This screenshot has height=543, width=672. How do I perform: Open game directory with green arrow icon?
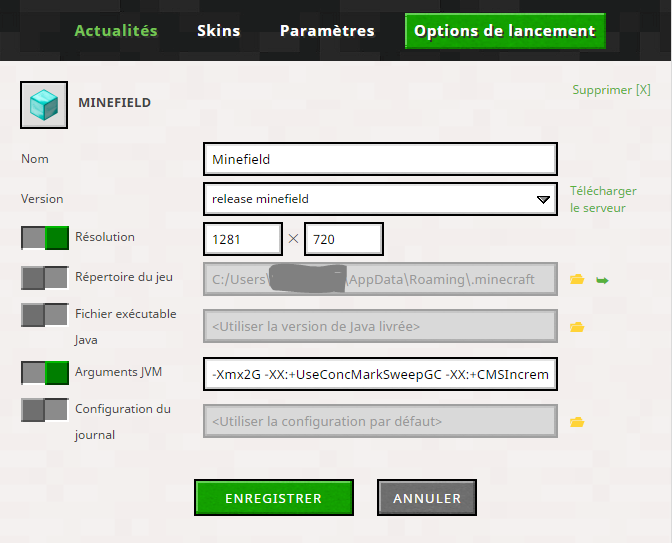tap(602, 280)
